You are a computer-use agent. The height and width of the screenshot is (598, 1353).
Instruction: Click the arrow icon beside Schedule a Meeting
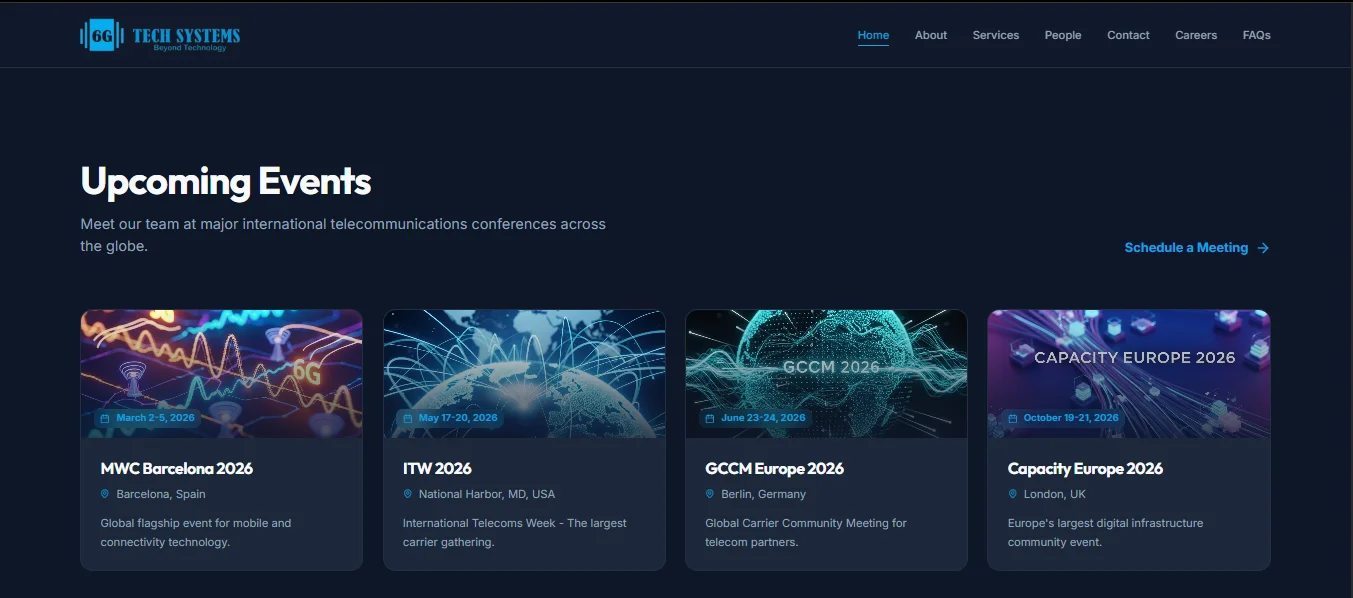pos(1263,248)
